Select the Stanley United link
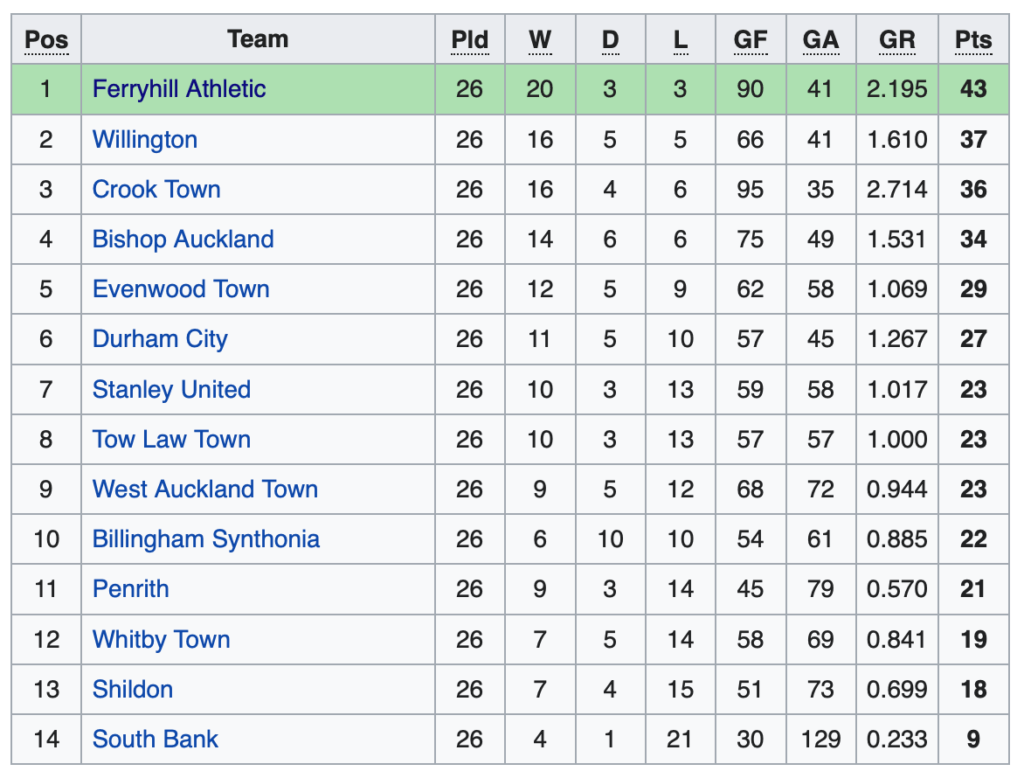This screenshot has width=1024, height=778. (x=172, y=390)
